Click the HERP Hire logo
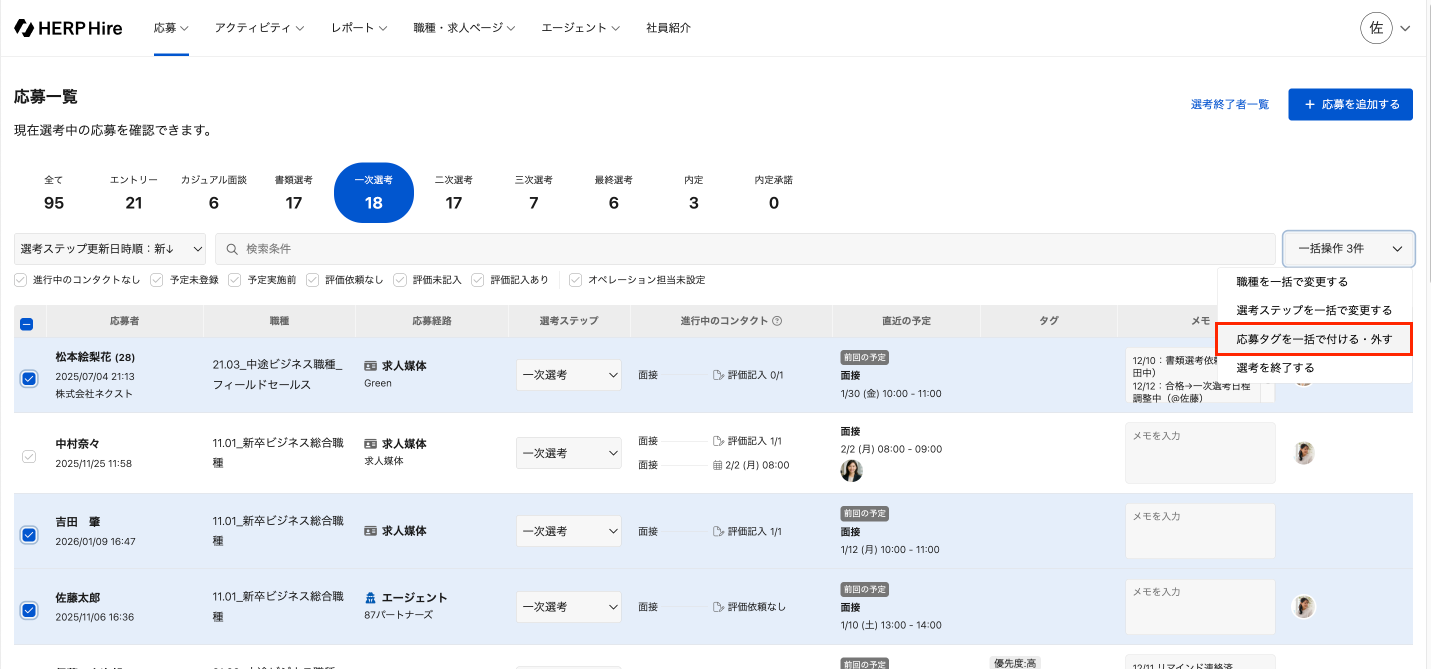This screenshot has width=1431, height=669. [x=68, y=28]
